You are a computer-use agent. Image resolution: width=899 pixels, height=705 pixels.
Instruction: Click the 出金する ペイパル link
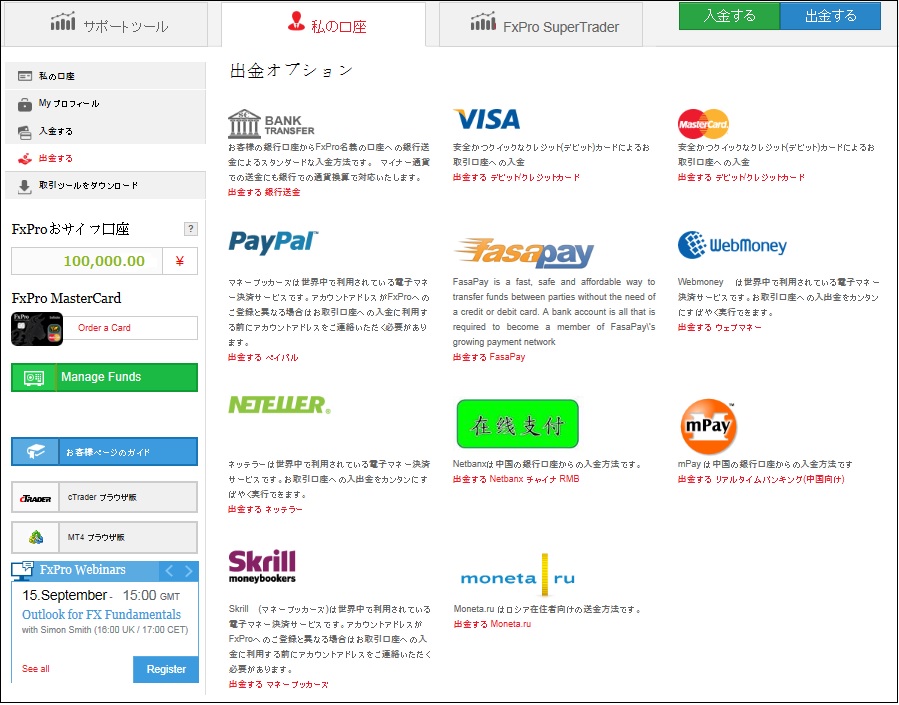pos(263,358)
